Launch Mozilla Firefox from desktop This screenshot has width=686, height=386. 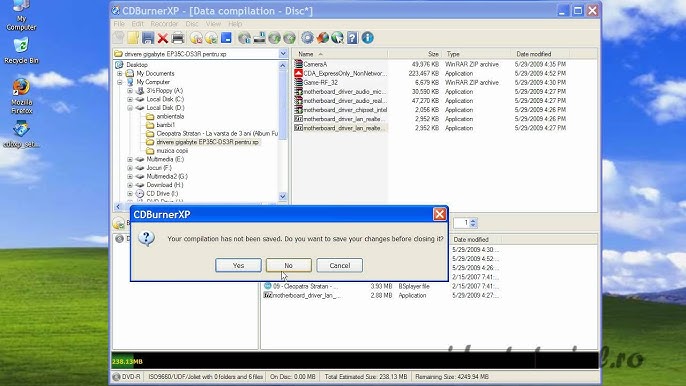pyautogui.click(x=21, y=96)
